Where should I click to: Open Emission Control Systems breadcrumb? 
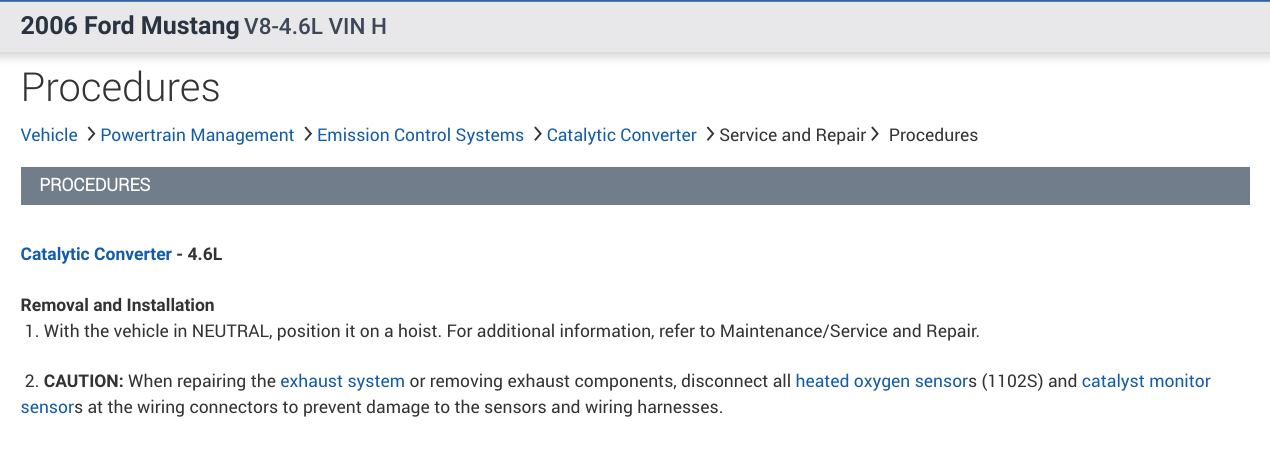(x=420, y=135)
